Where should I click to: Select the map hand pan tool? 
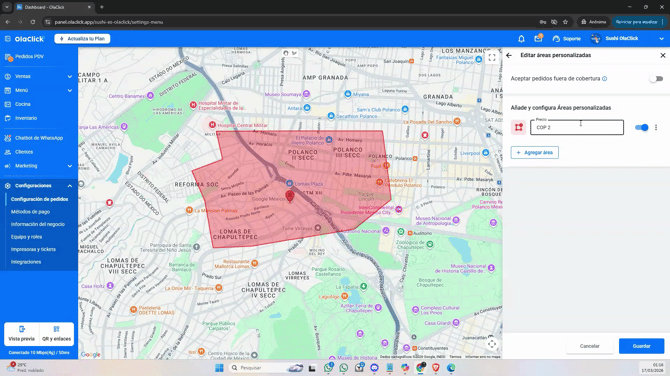coord(286,53)
